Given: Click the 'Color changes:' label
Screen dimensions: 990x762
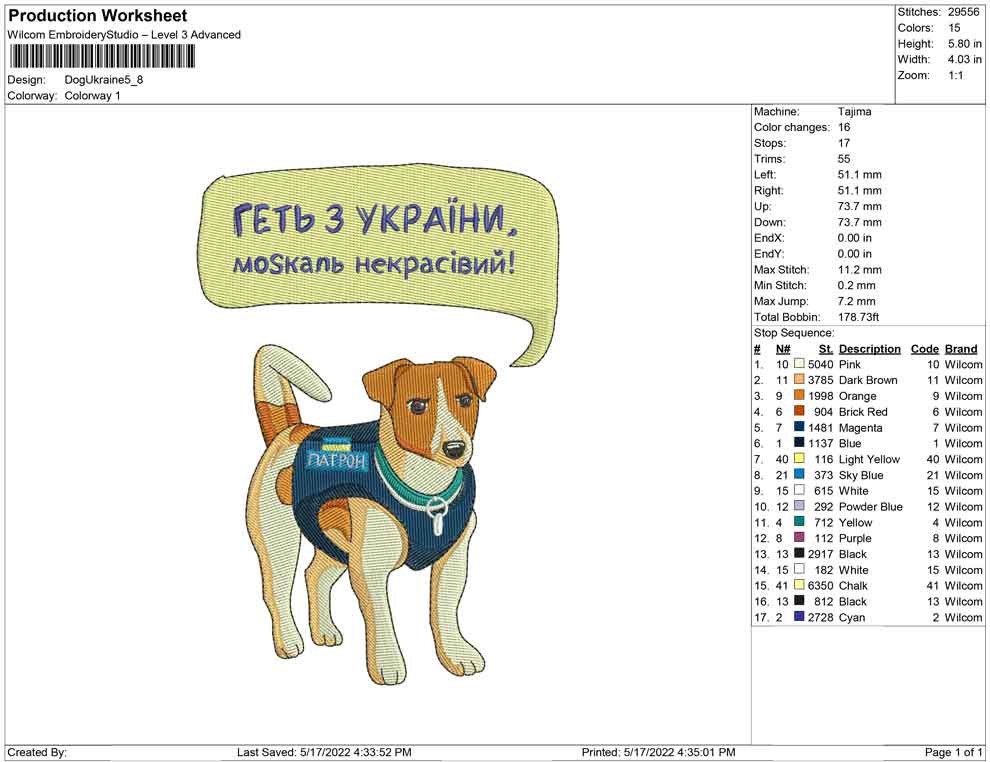Looking at the screenshot, I should pos(792,128).
